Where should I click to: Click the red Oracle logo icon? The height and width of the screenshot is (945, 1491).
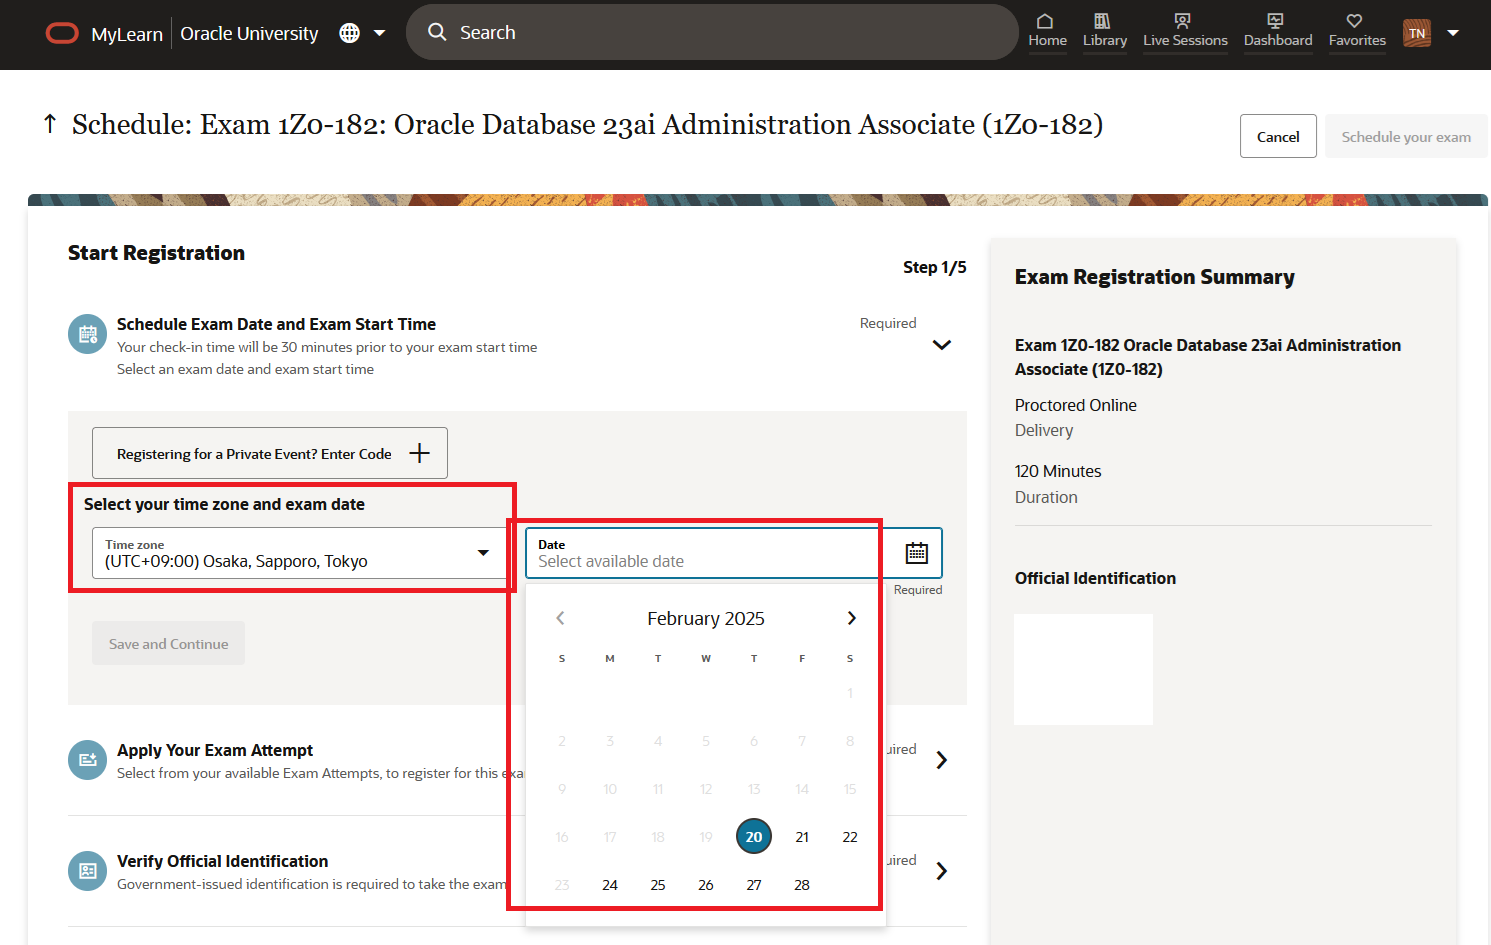[62, 33]
